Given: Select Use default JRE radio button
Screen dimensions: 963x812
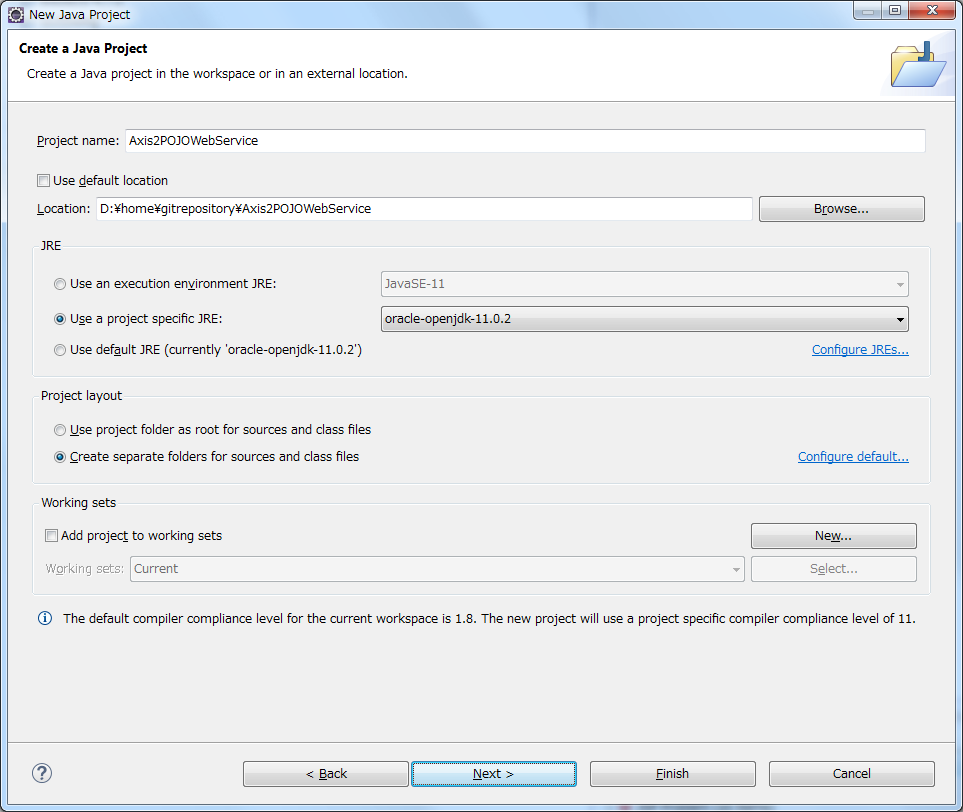Looking at the screenshot, I should 60,350.
